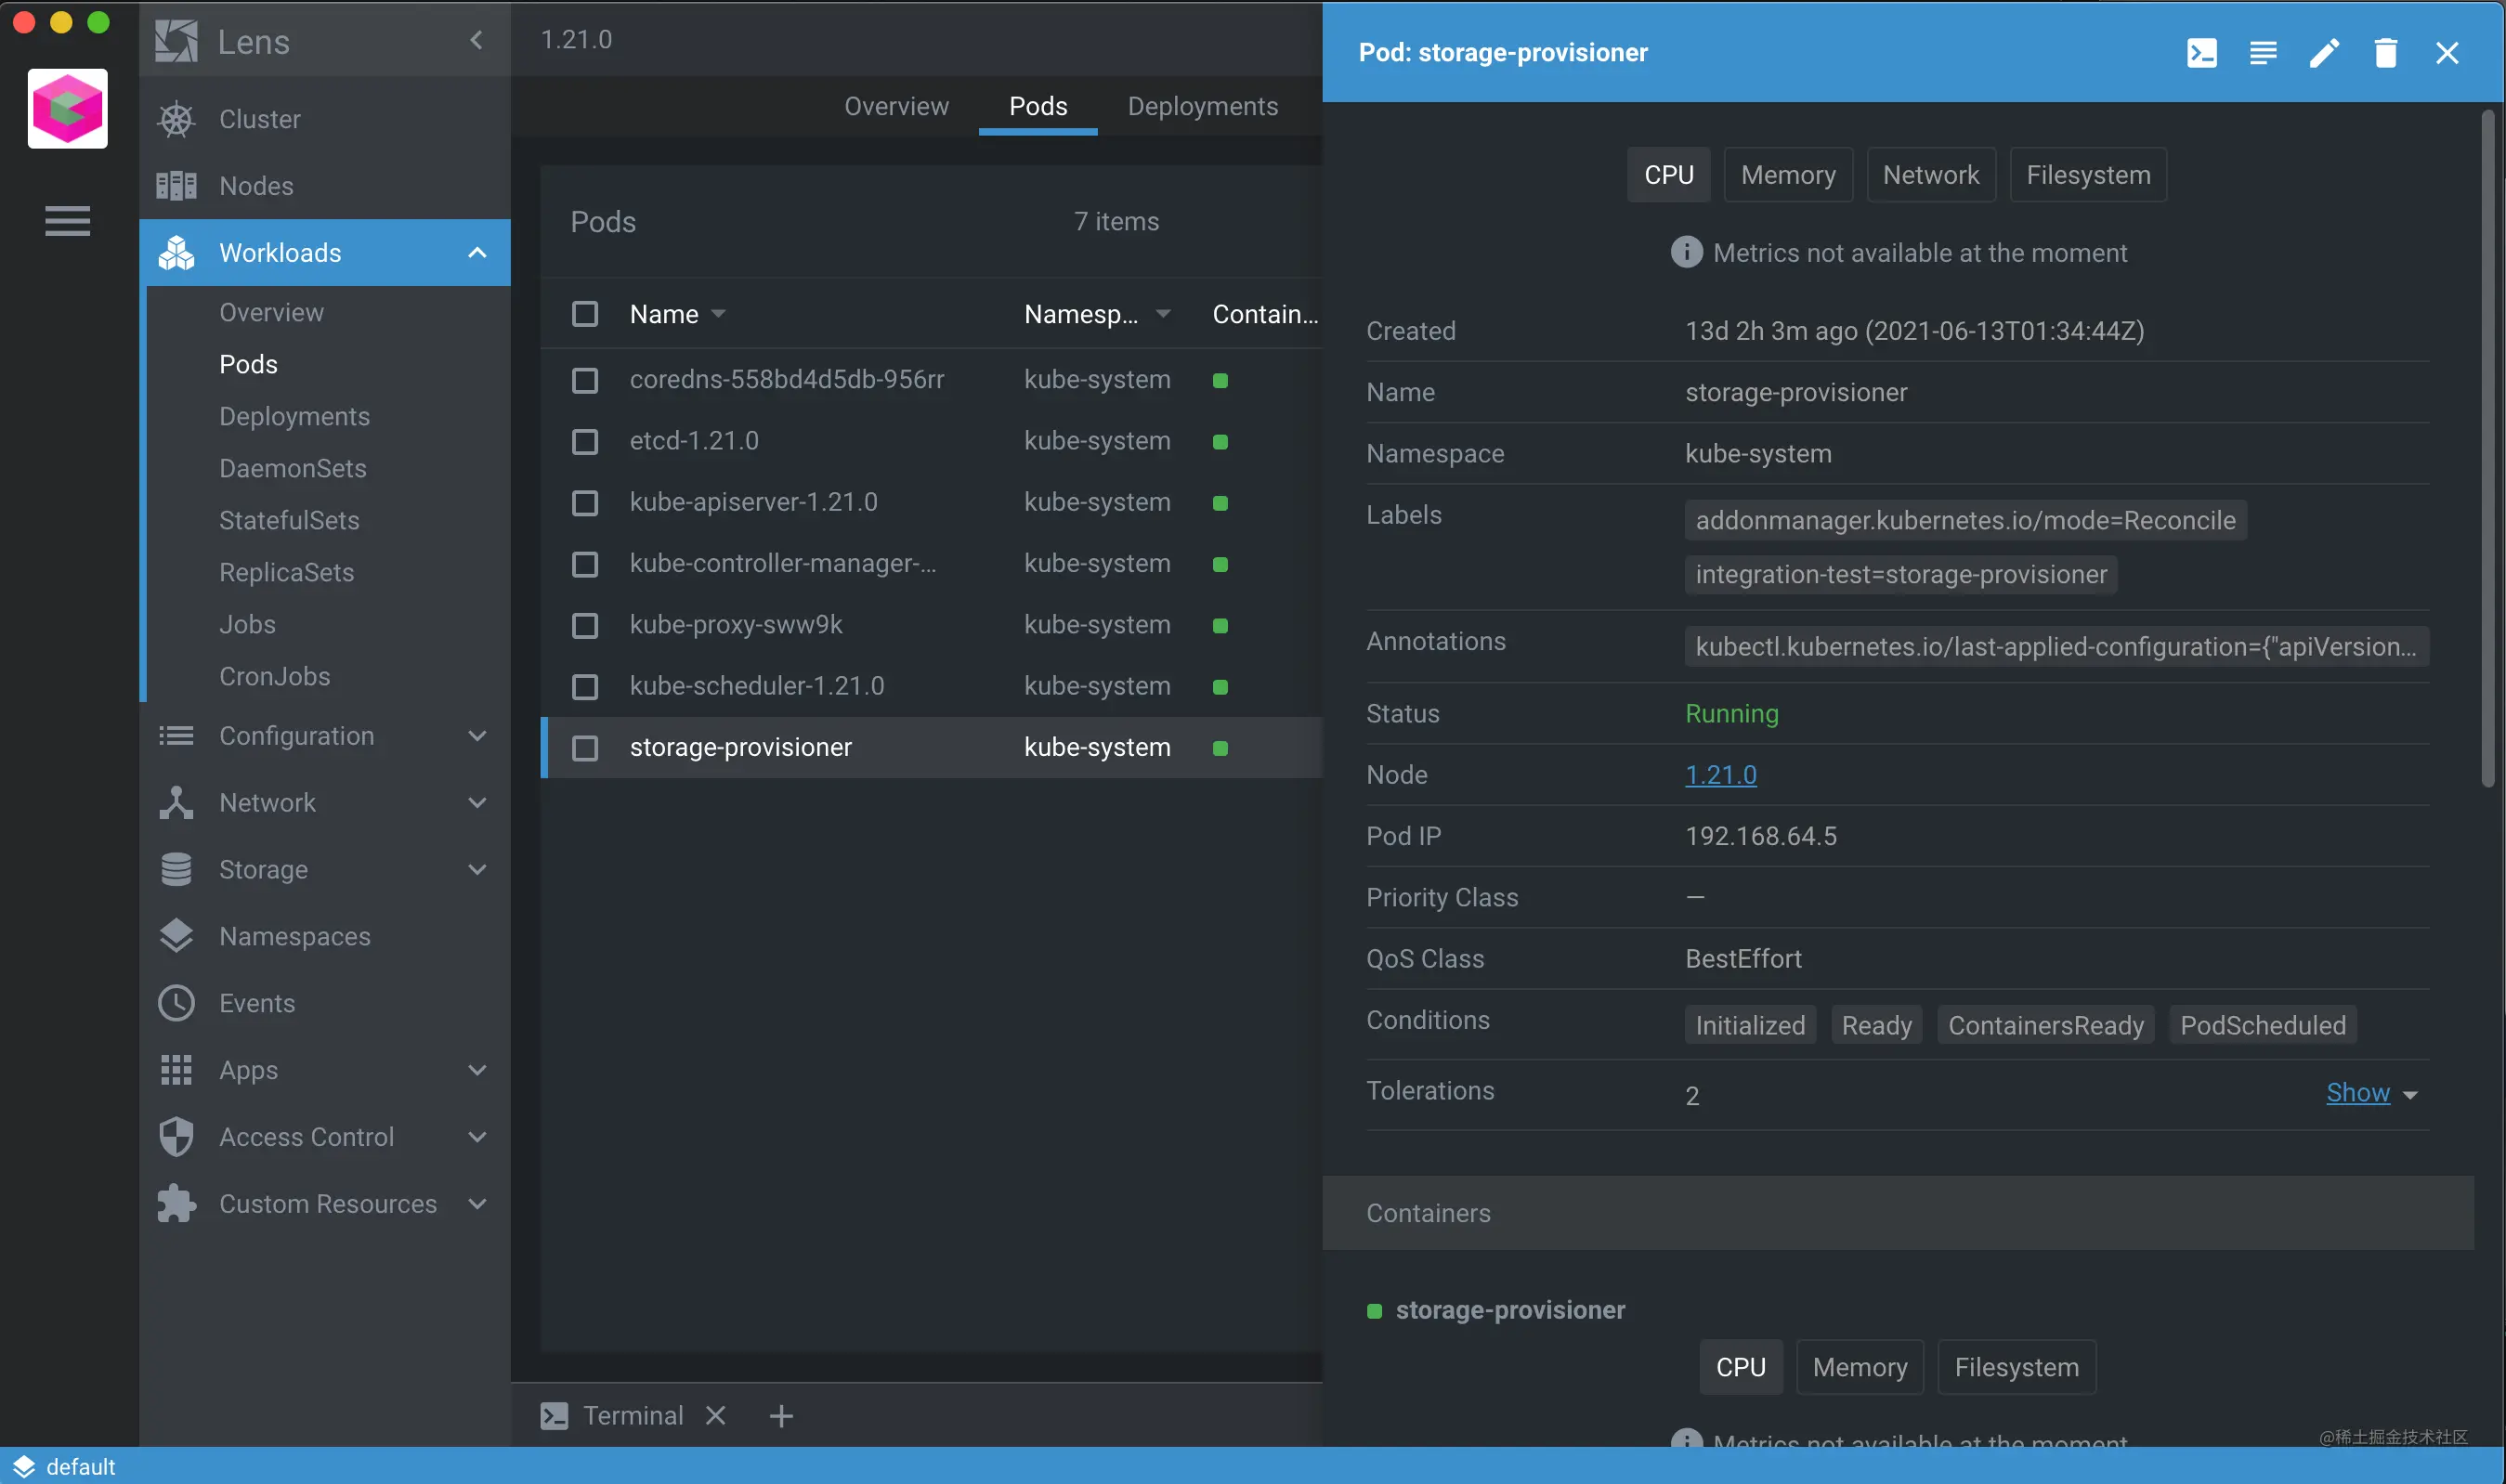Viewport: 2506px width, 1484px height.
Task: Check the storage-provisioner row checkbox
Action: (x=585, y=748)
